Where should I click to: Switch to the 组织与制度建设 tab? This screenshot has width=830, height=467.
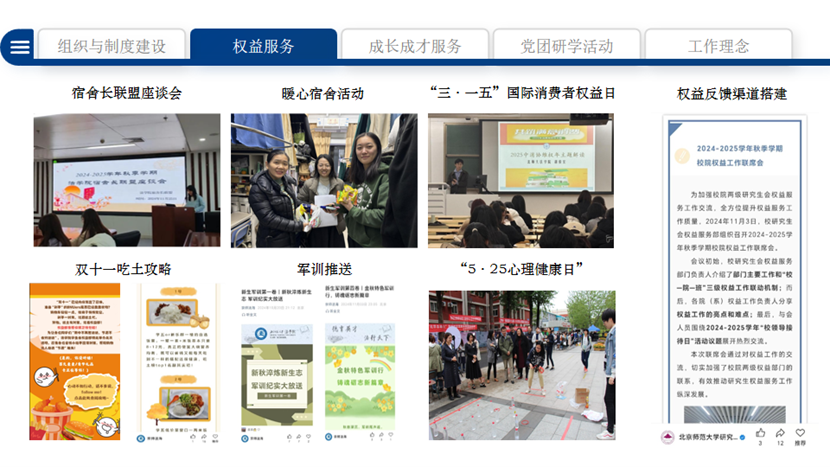(x=112, y=46)
